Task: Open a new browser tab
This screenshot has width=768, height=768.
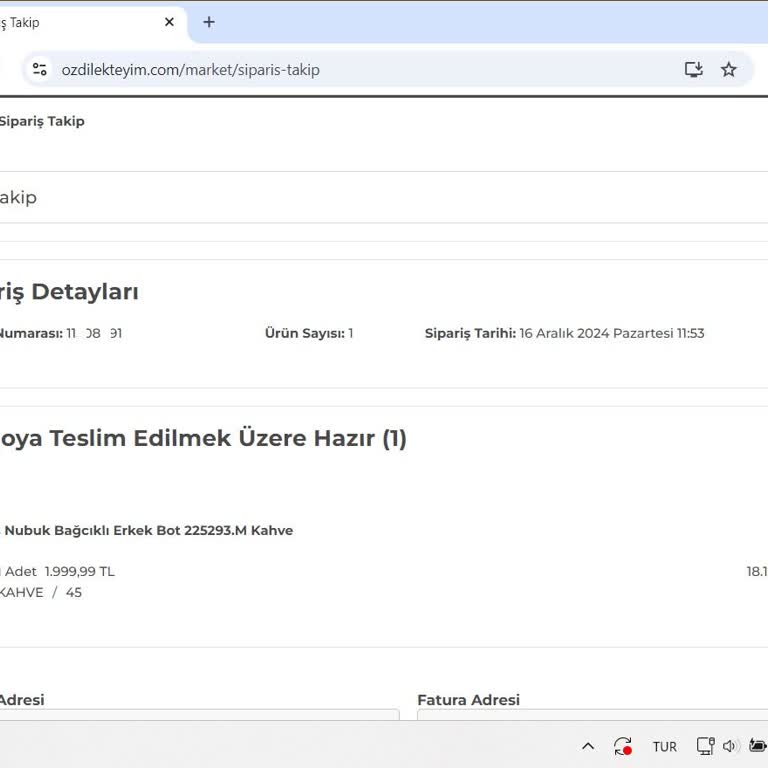Action: [208, 22]
